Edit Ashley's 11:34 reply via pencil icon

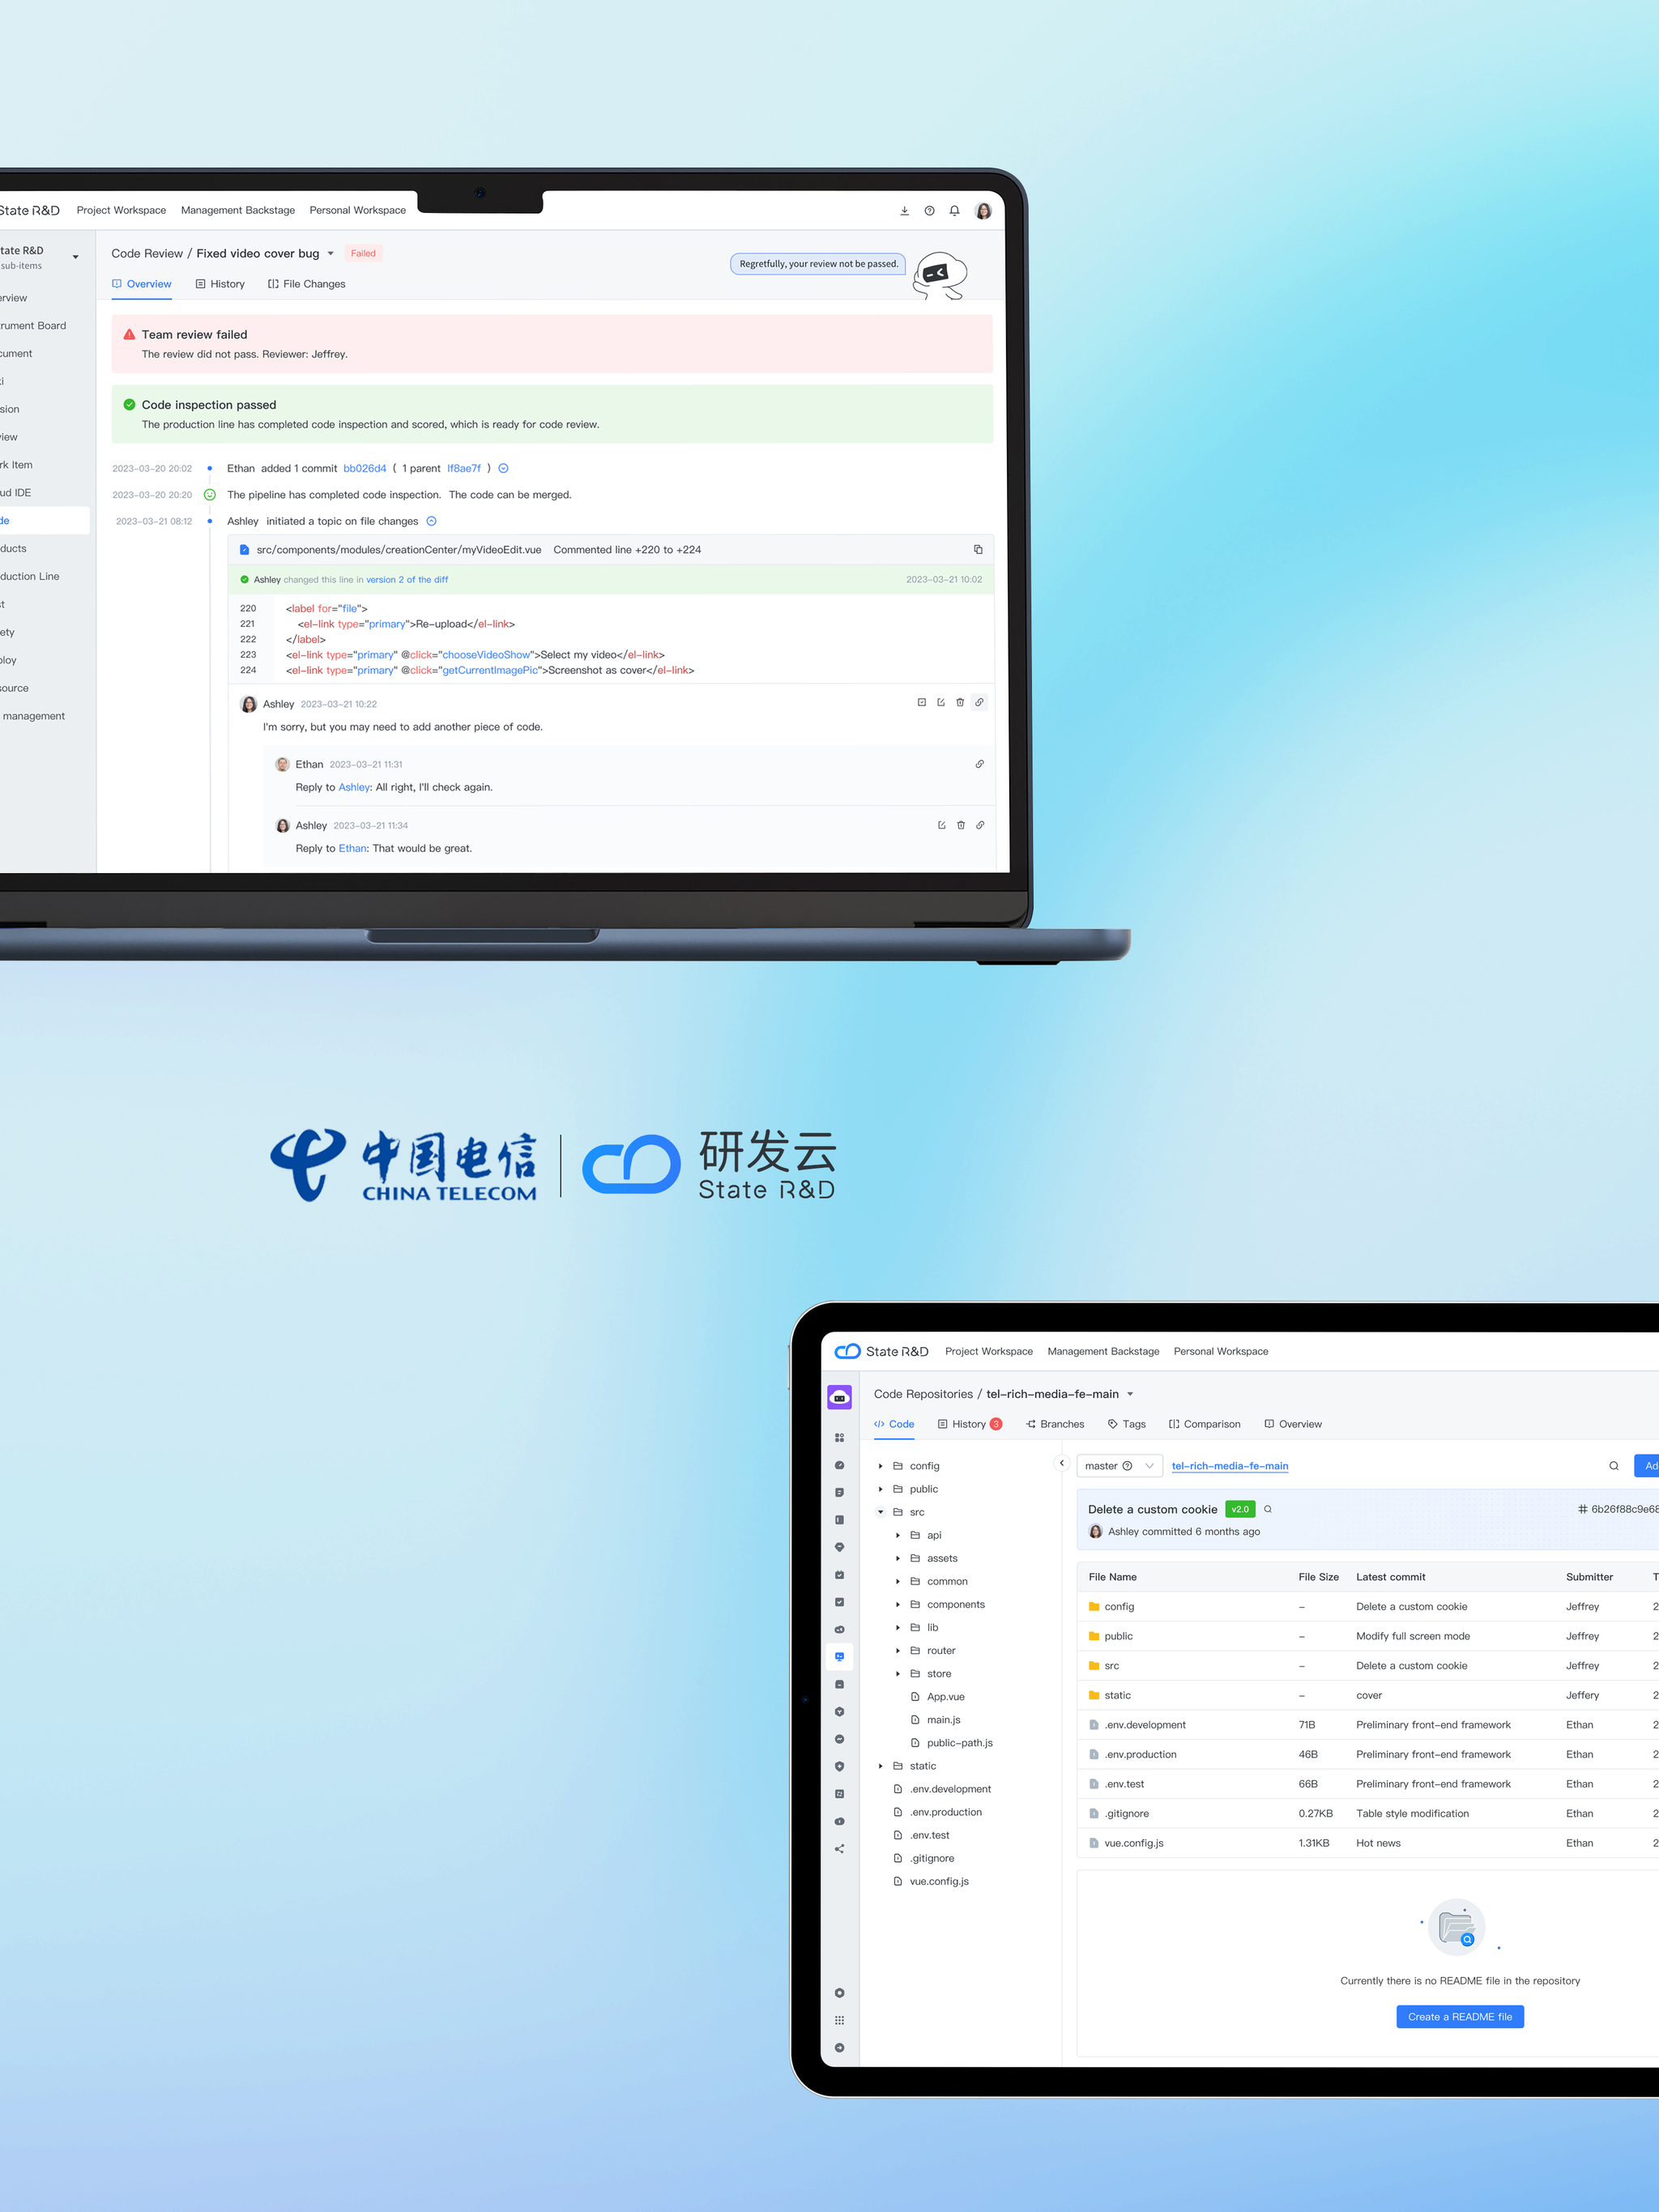(942, 825)
